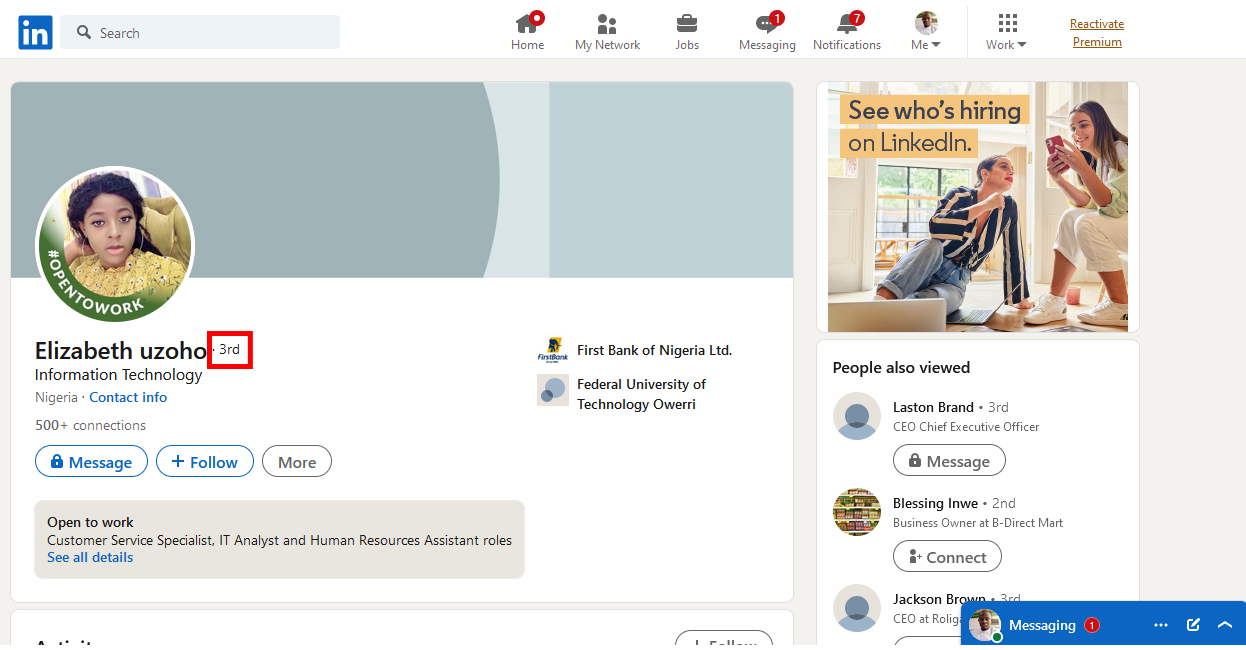Click the Contact info link
The image size is (1246, 650).
click(128, 397)
